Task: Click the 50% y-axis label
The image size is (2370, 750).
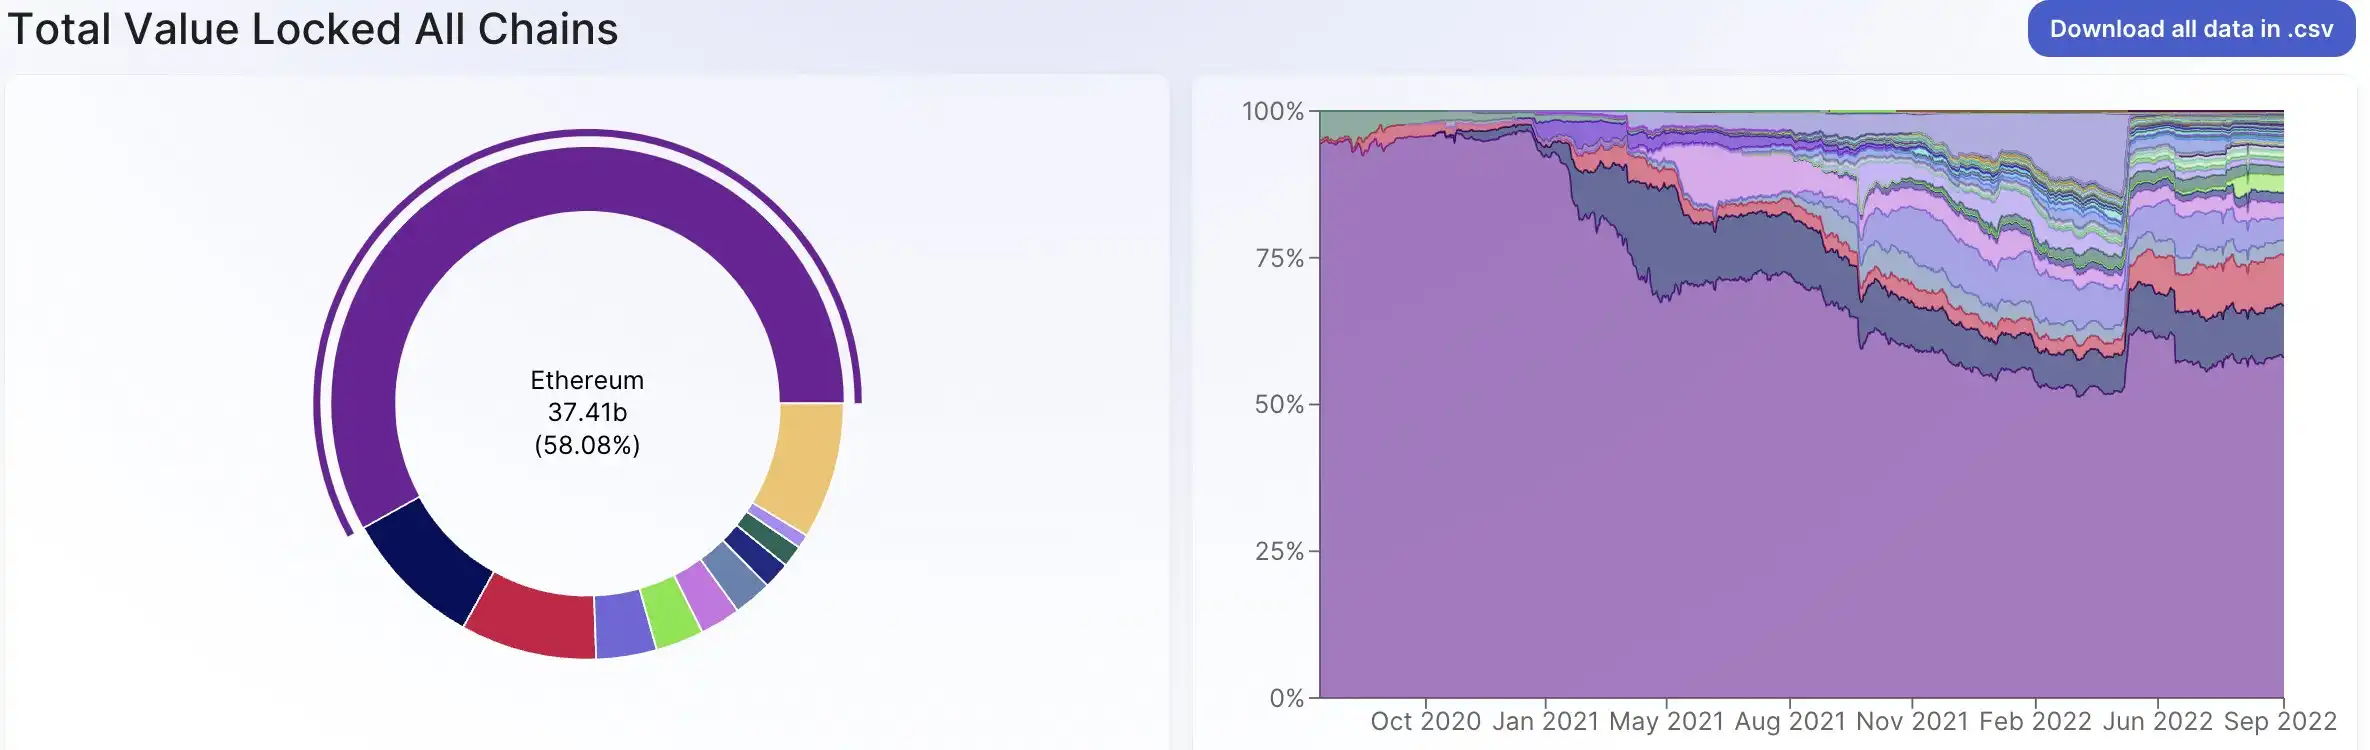Action: 1279,404
